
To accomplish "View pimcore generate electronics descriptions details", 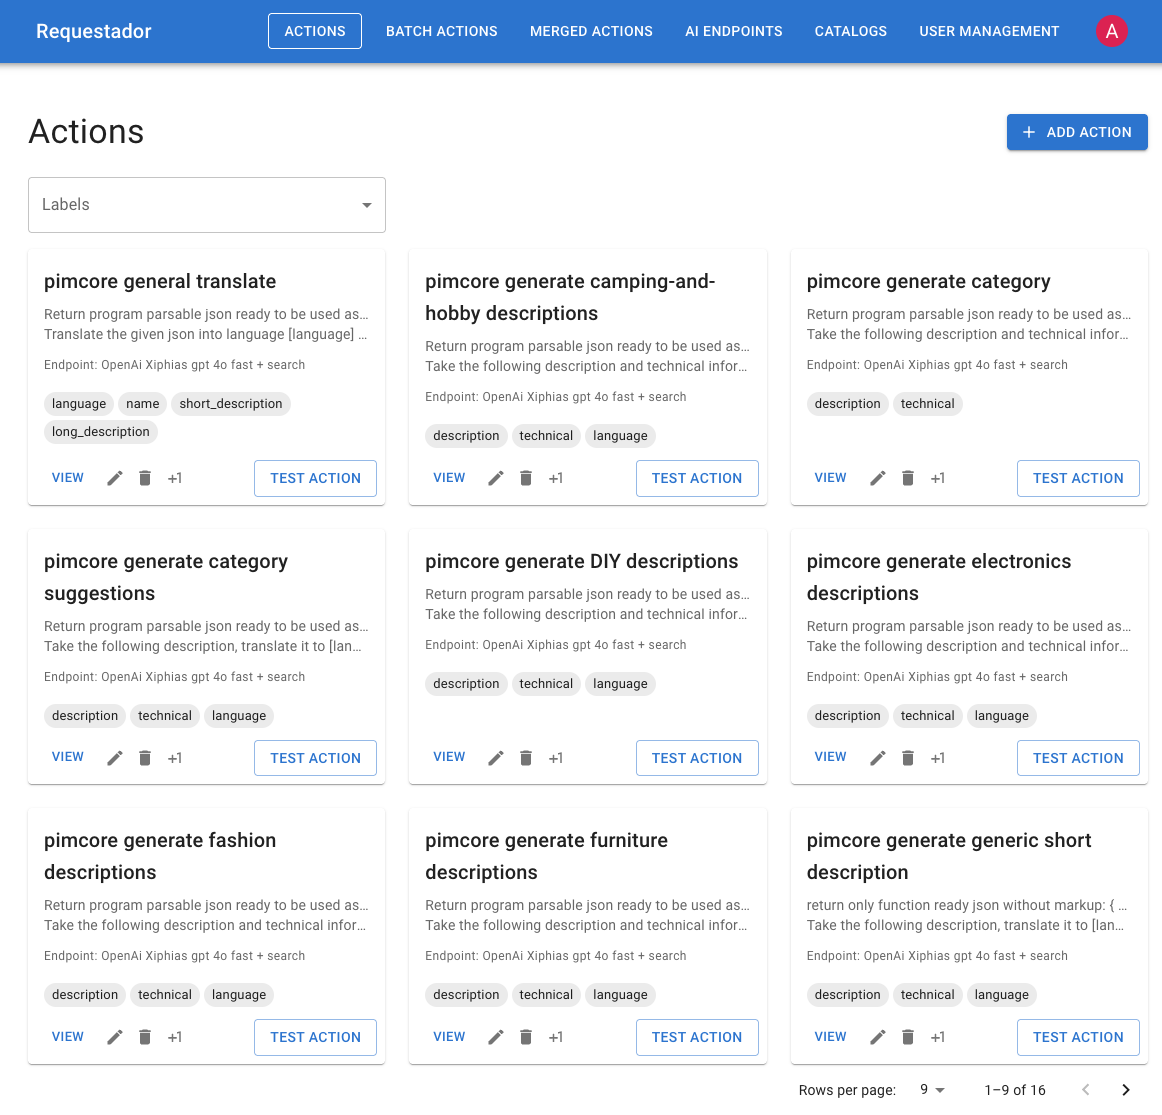I will pyautogui.click(x=830, y=757).
